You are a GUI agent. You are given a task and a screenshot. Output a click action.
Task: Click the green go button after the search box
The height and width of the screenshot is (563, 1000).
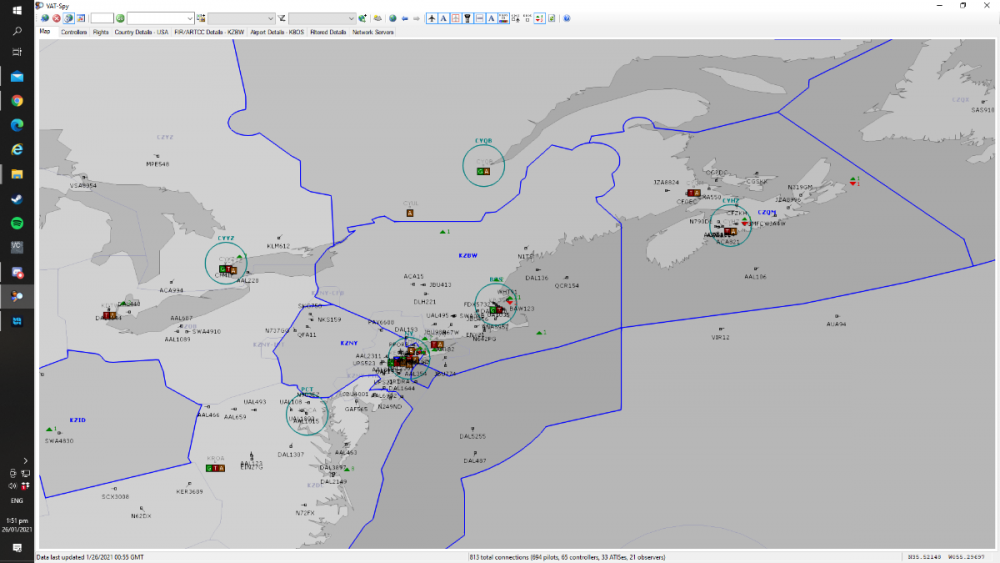[120, 18]
